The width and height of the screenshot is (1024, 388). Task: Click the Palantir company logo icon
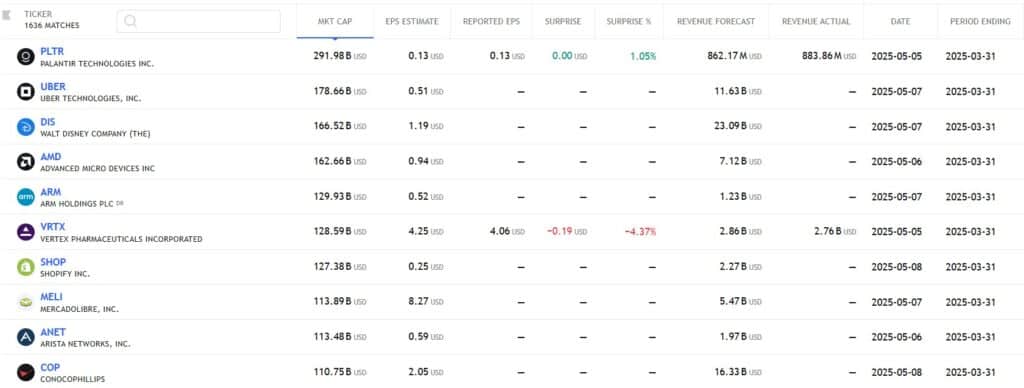25,57
